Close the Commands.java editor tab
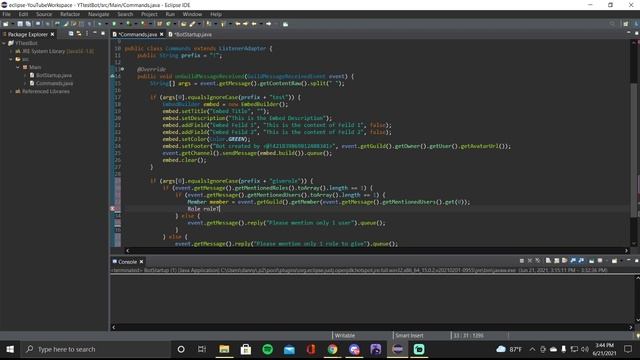640x360 pixels. pos(162,34)
